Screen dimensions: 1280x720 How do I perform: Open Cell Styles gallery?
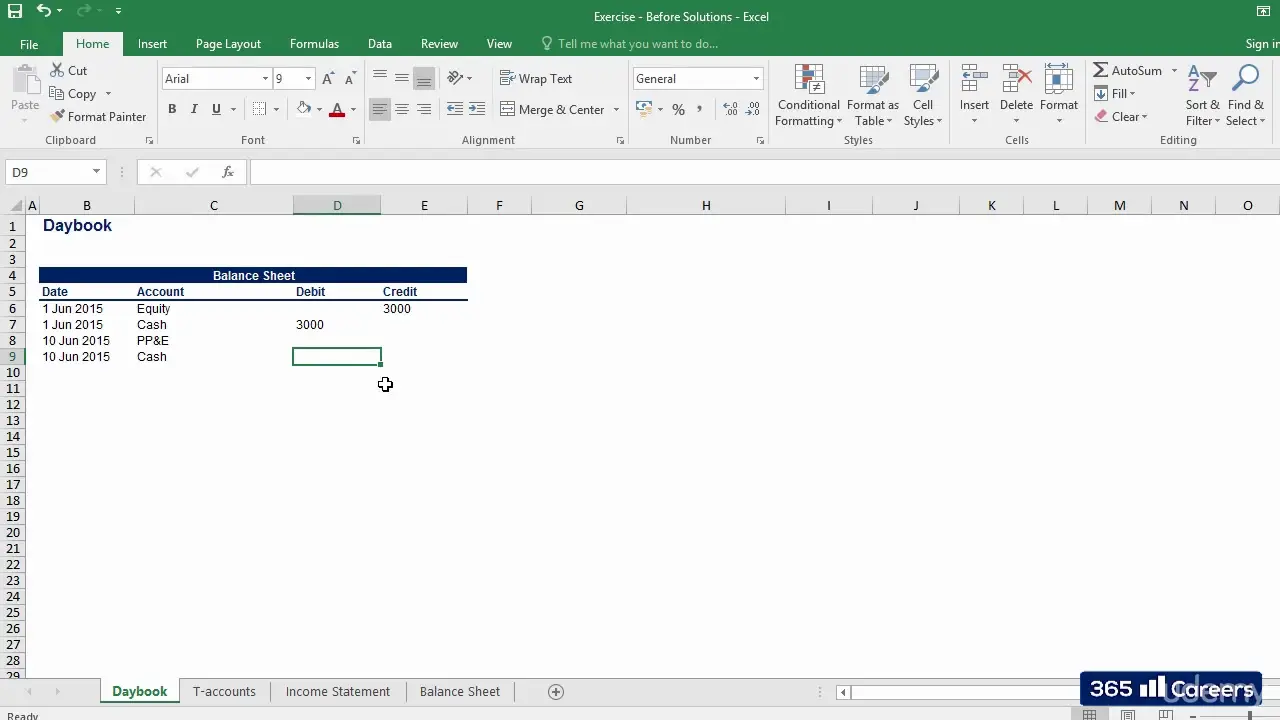(x=923, y=96)
